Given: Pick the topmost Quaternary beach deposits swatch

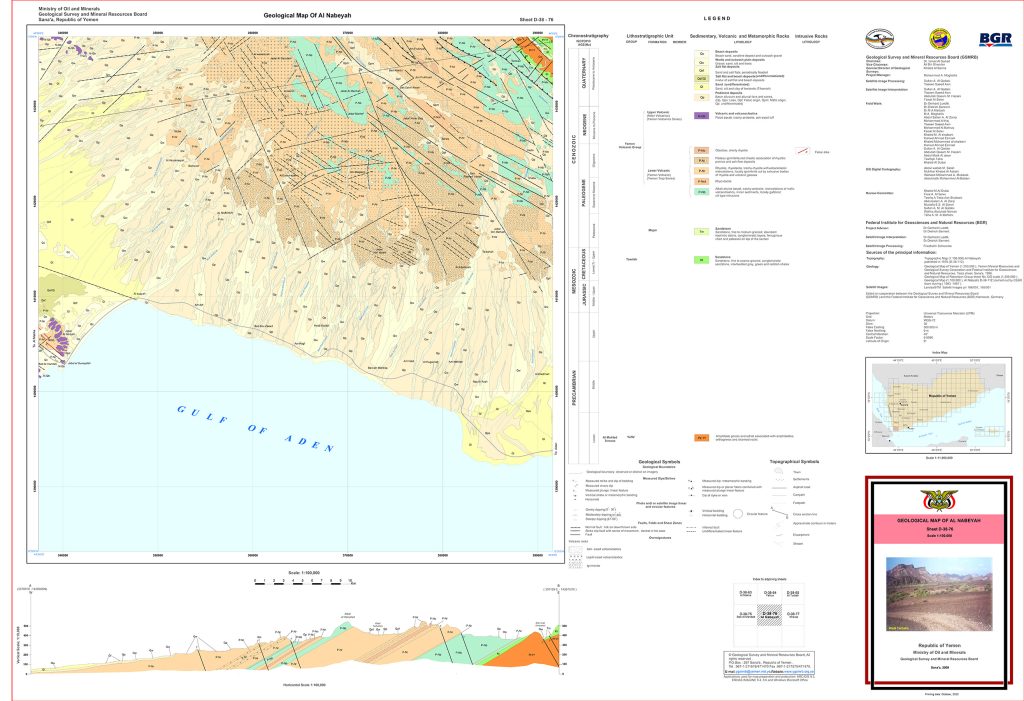Looking at the screenshot, I should 702,51.
